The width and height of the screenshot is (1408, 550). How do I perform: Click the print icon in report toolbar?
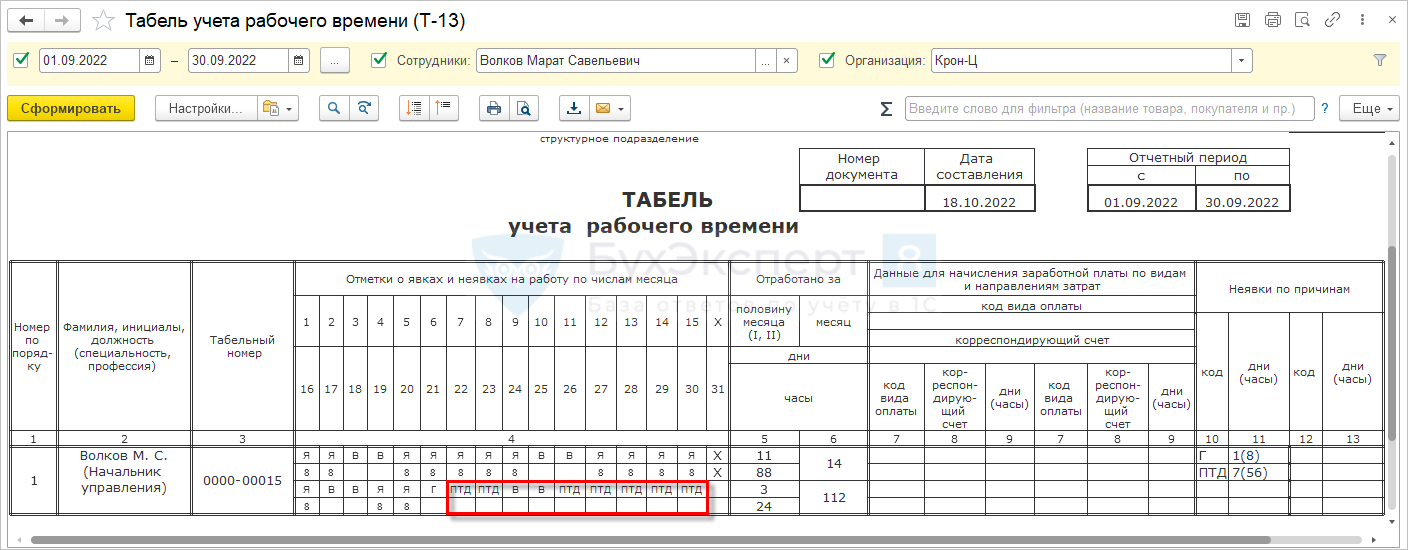[x=493, y=108]
